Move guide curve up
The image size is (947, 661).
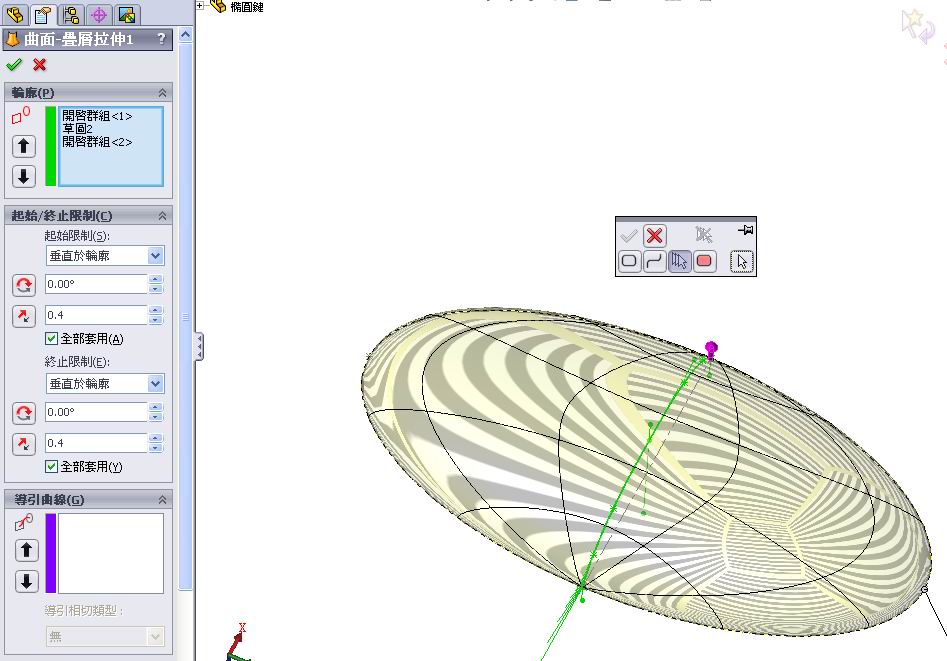pos(26,550)
